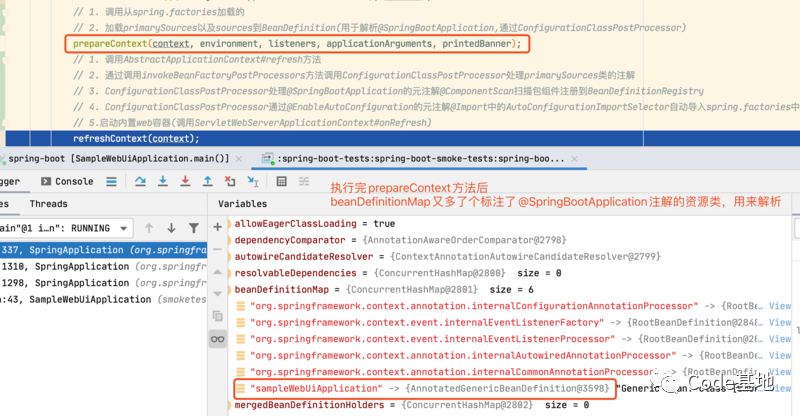800x416 pixels.
Task: Expand the allowEagerClassLoading variable marker
Action: click(x=230, y=224)
